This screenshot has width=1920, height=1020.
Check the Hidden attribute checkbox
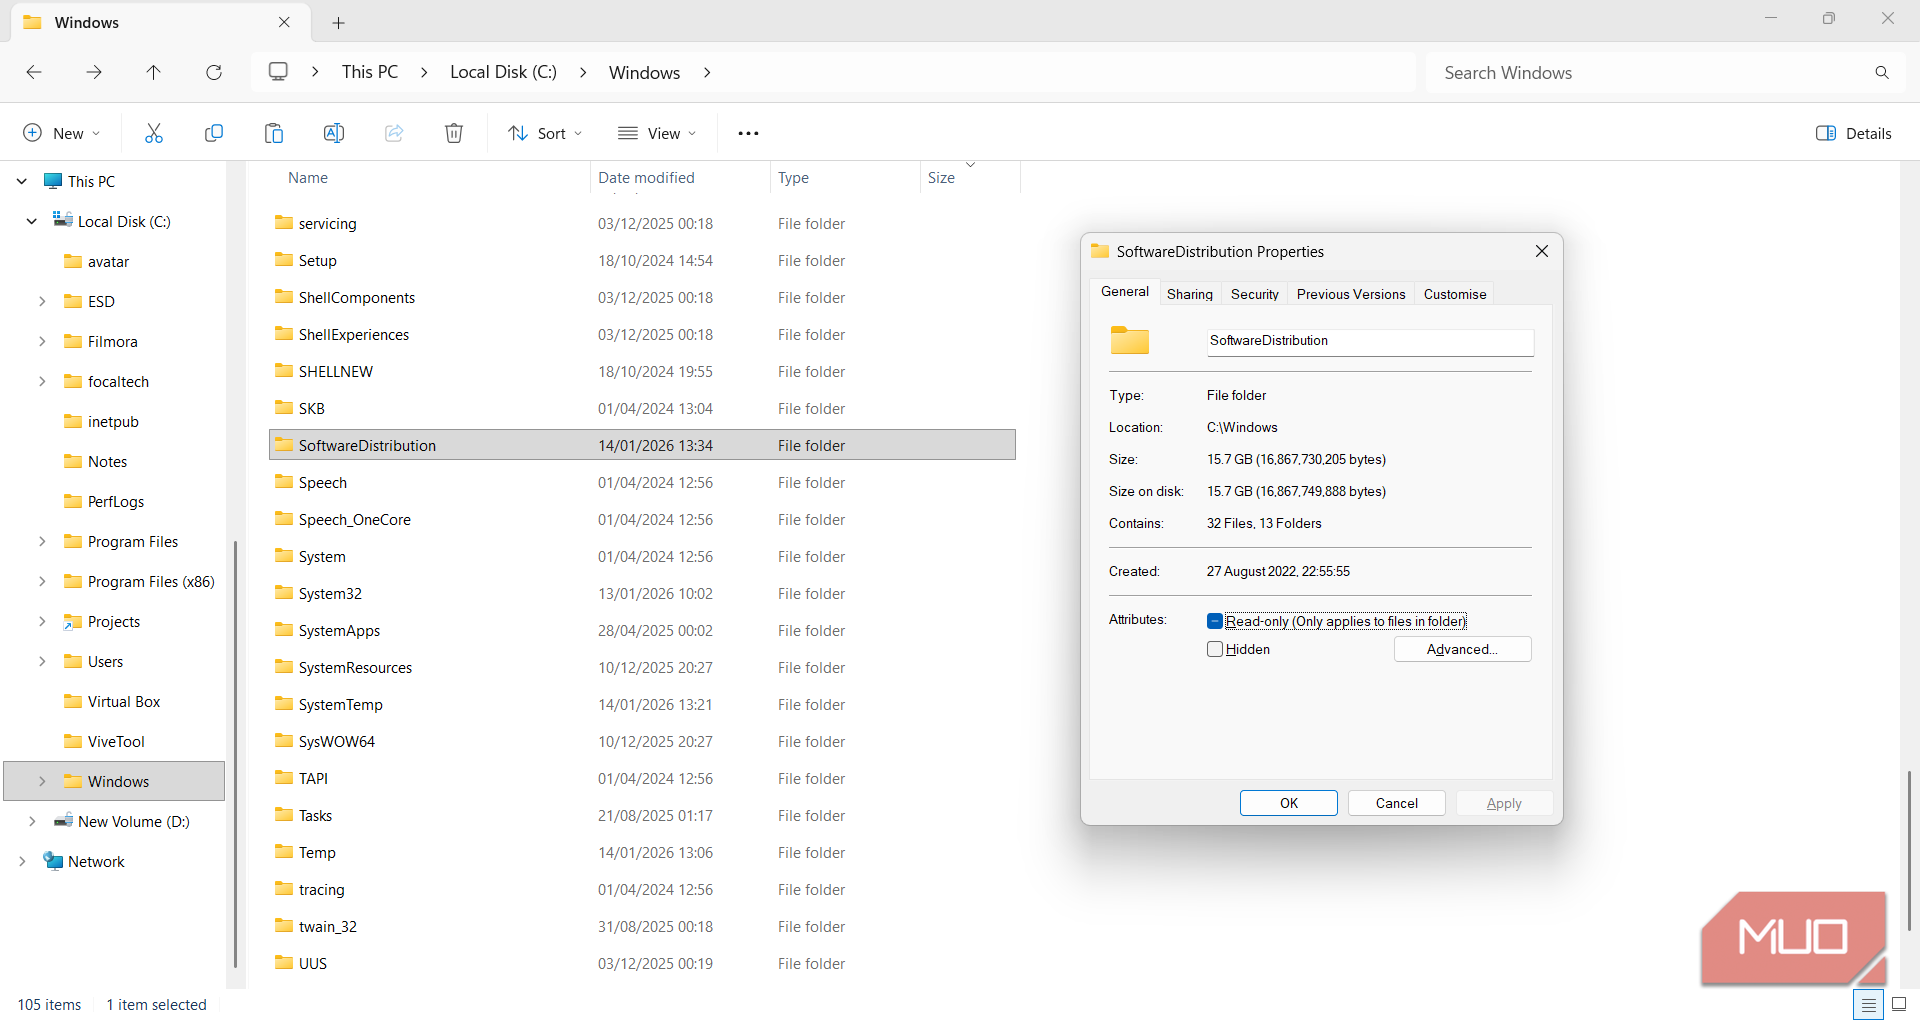point(1215,649)
